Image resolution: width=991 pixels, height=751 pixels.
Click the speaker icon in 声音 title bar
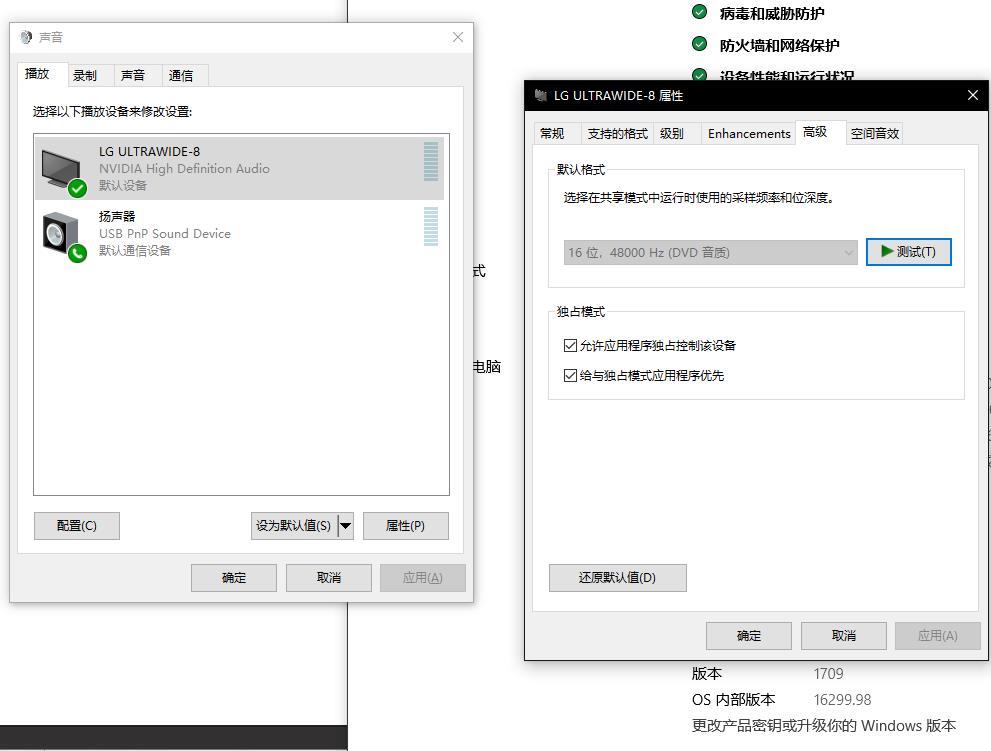coord(26,37)
